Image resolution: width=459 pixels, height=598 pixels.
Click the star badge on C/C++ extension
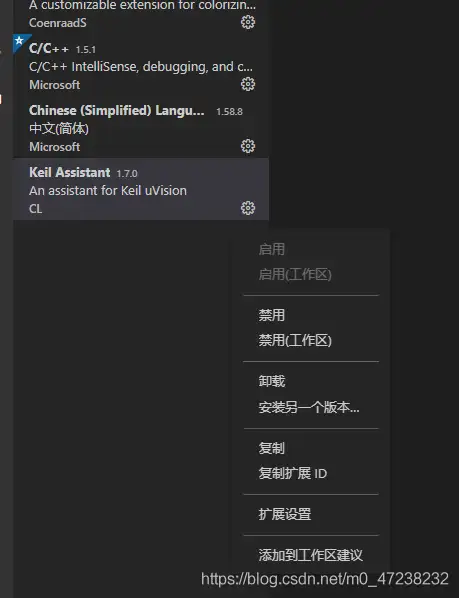[x=19, y=41]
